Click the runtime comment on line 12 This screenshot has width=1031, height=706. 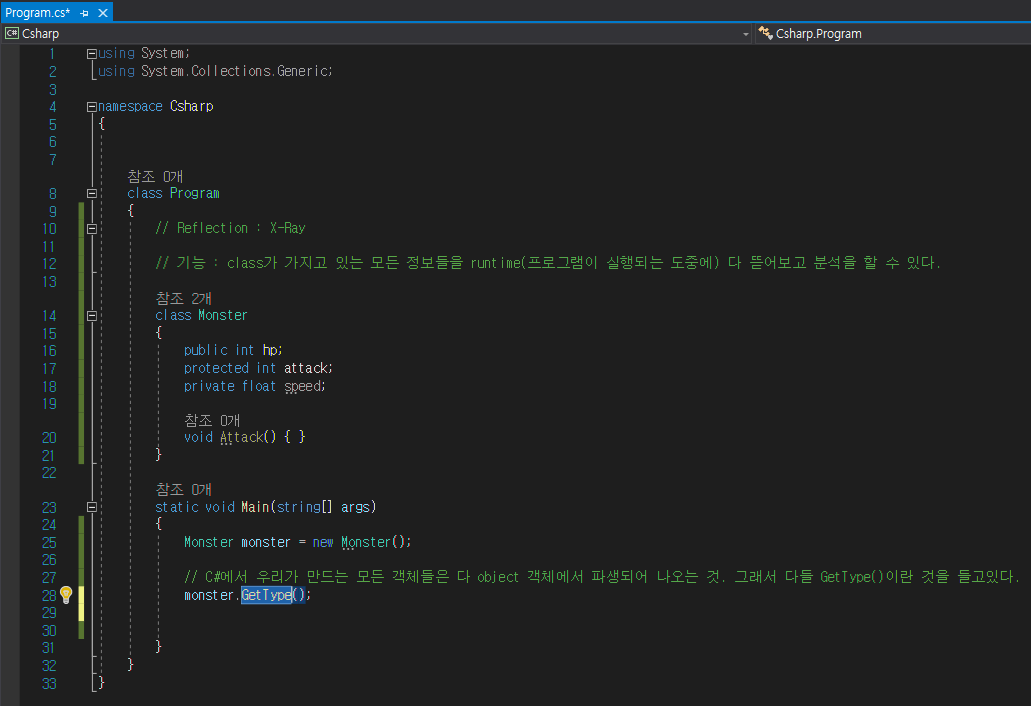coord(548,263)
